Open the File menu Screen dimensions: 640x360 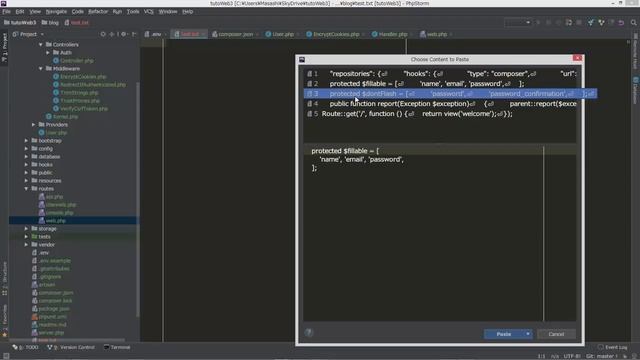coord(7,11)
